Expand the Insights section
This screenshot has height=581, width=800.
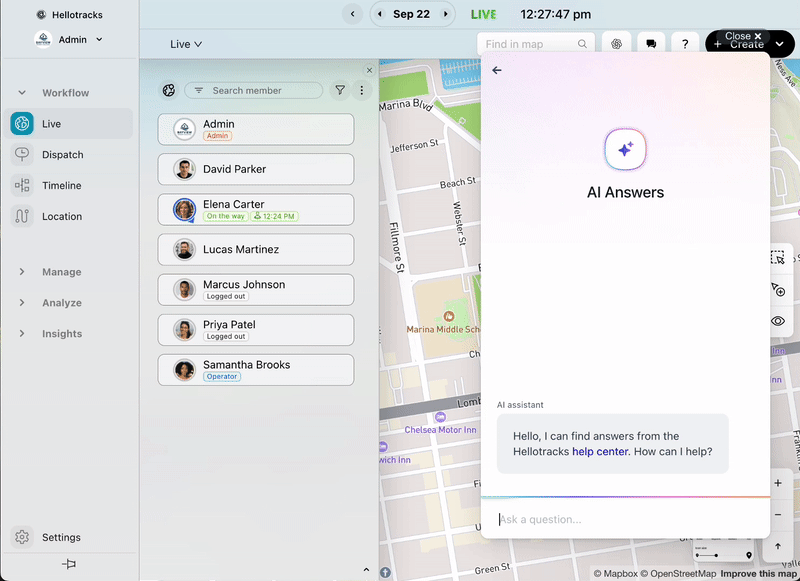[22, 334]
